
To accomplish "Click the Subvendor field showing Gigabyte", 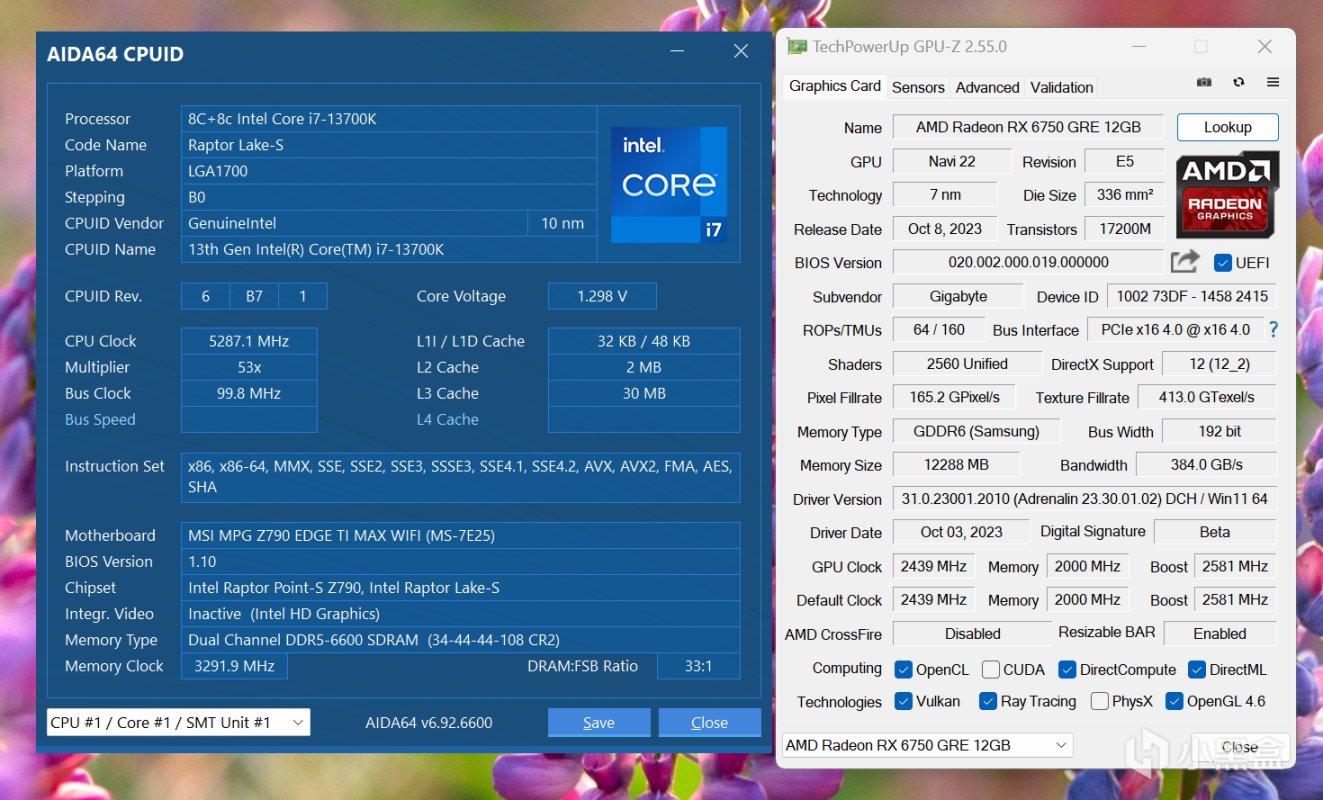I will [x=958, y=296].
